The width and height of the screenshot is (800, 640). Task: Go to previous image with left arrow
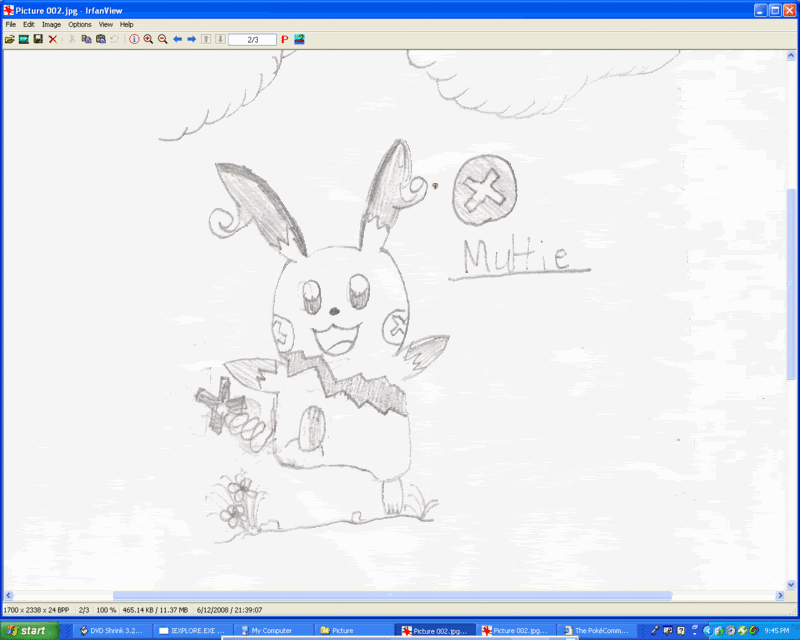(177, 39)
